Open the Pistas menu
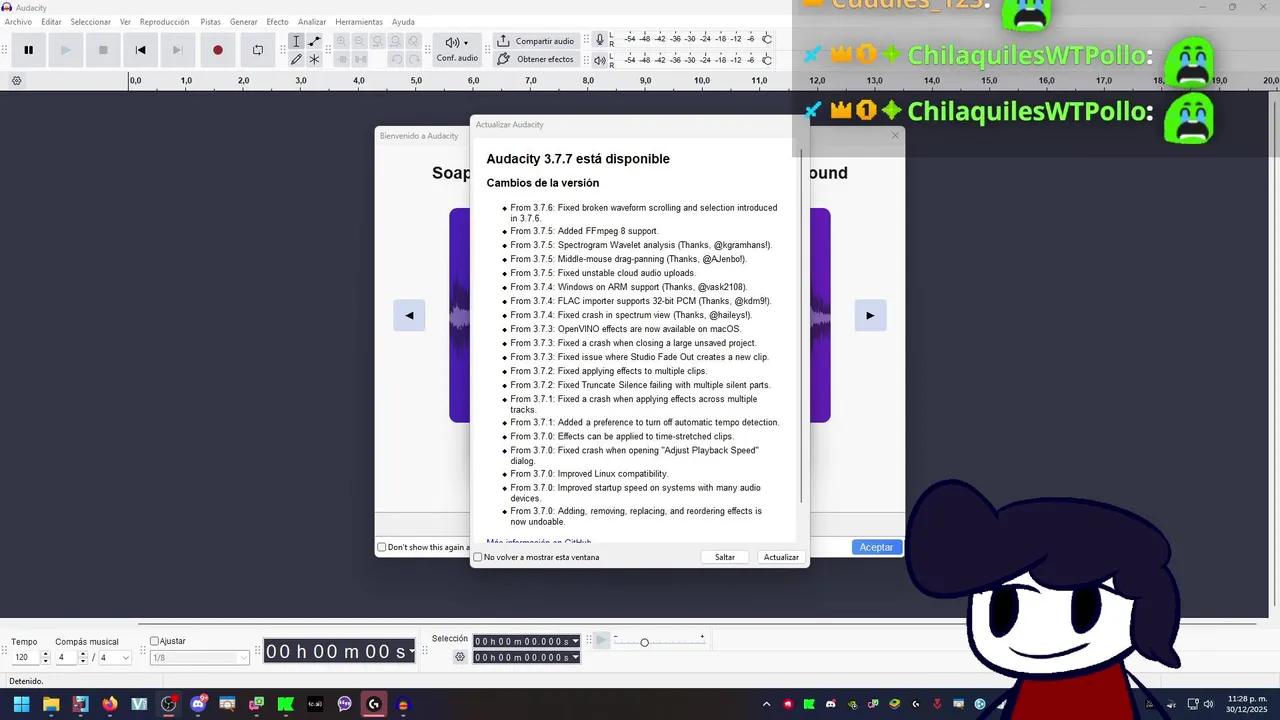Viewport: 1280px width, 720px height. point(210,22)
